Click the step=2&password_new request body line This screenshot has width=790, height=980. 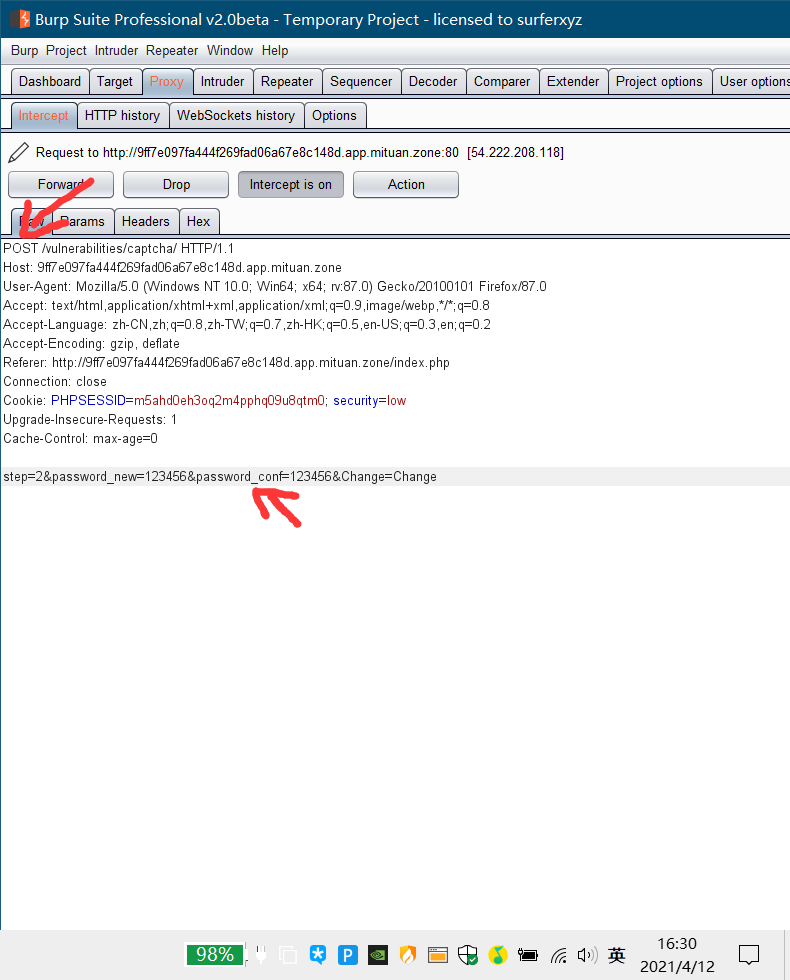(220, 476)
